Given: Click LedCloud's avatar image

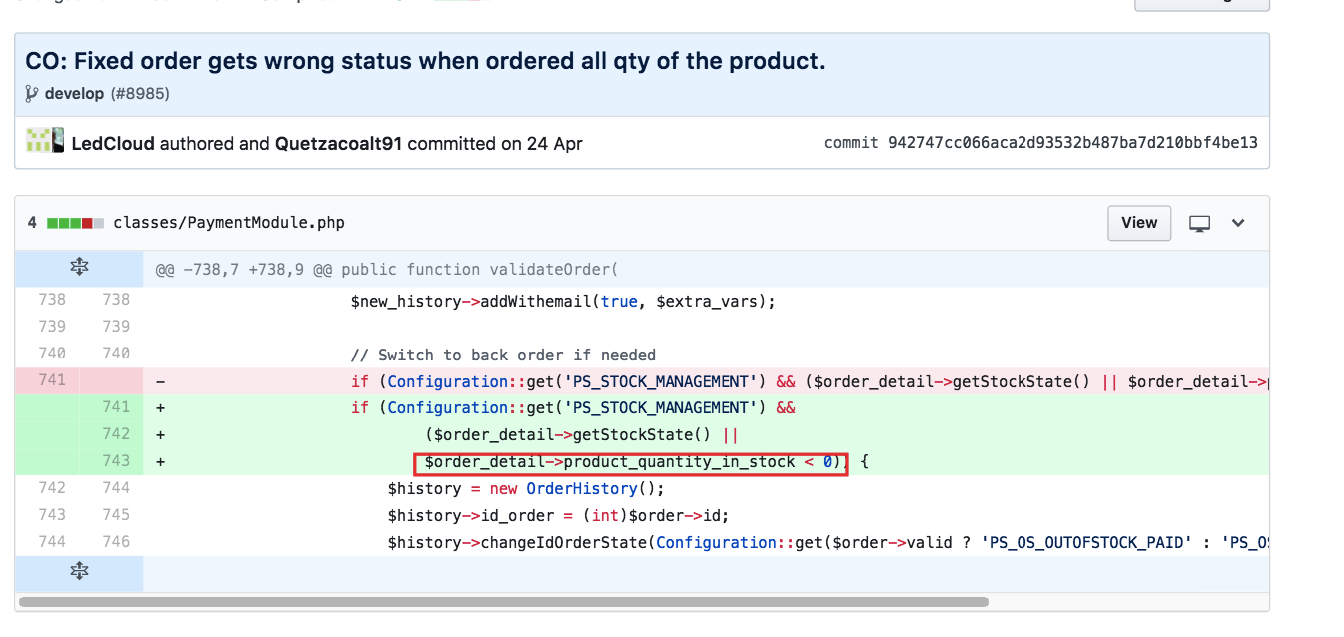Looking at the screenshot, I should tap(45, 142).
